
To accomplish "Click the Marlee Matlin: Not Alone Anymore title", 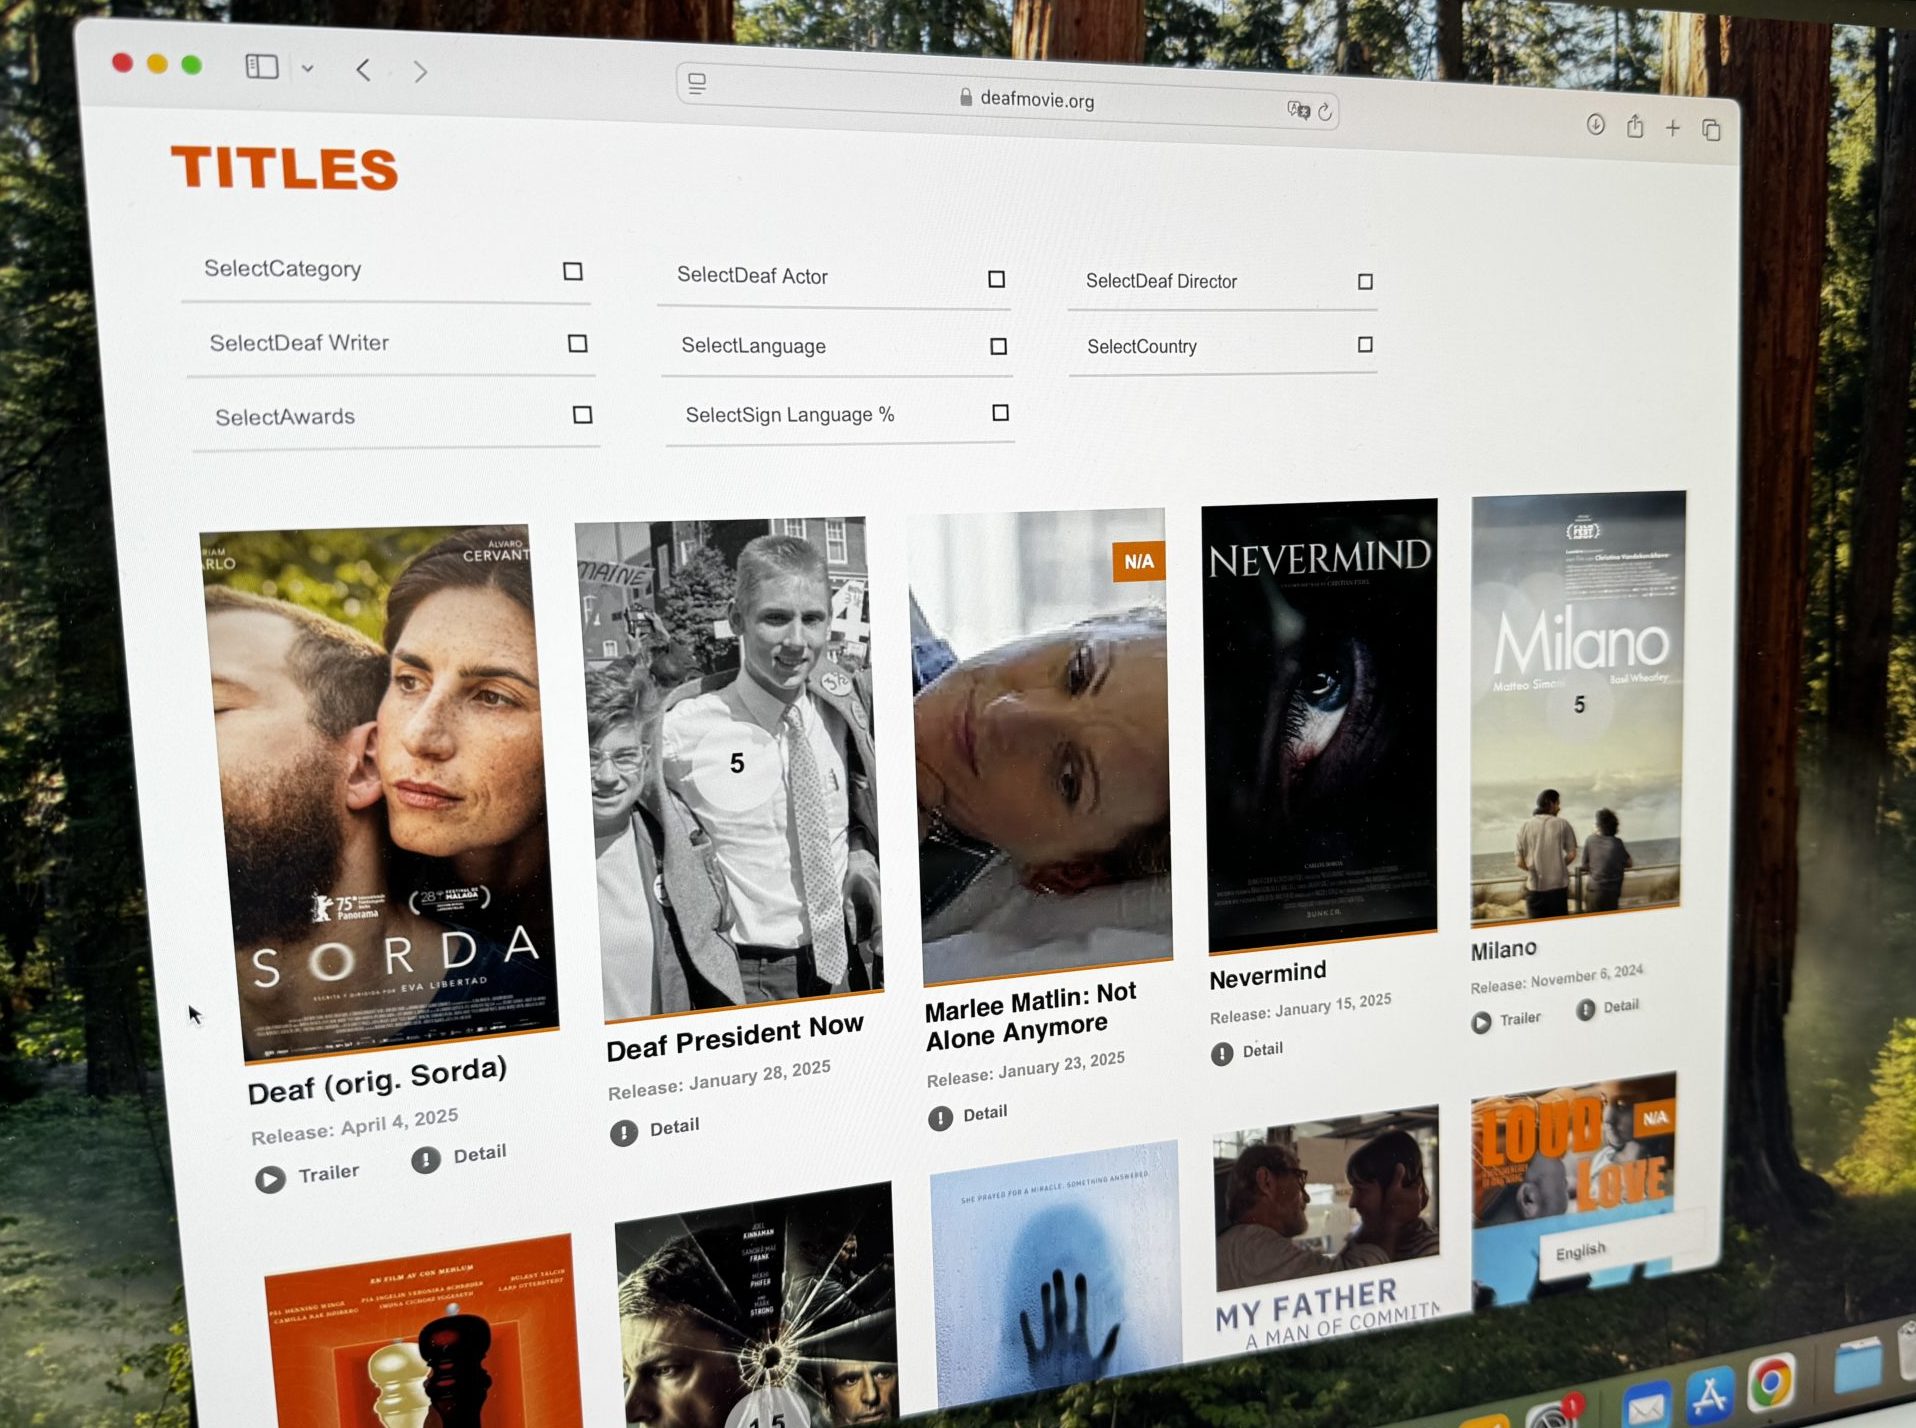I will click(x=1030, y=1015).
